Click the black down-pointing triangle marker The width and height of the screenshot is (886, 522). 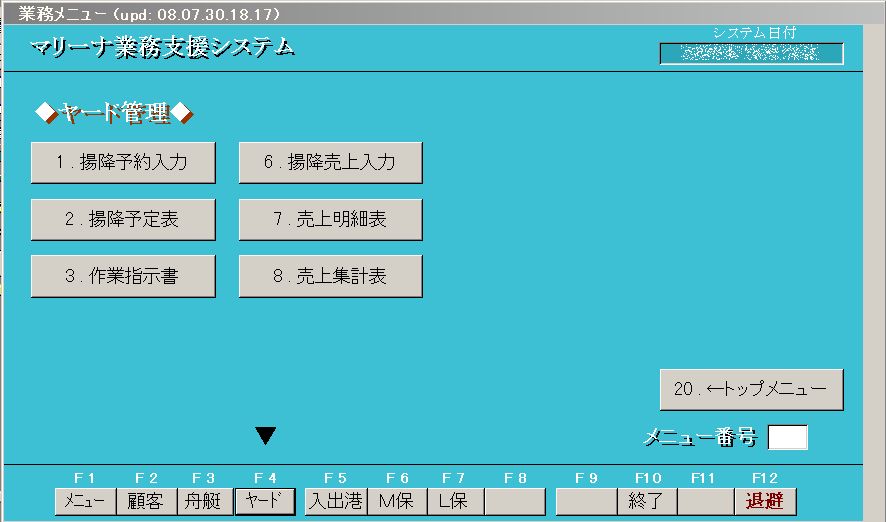point(265,435)
